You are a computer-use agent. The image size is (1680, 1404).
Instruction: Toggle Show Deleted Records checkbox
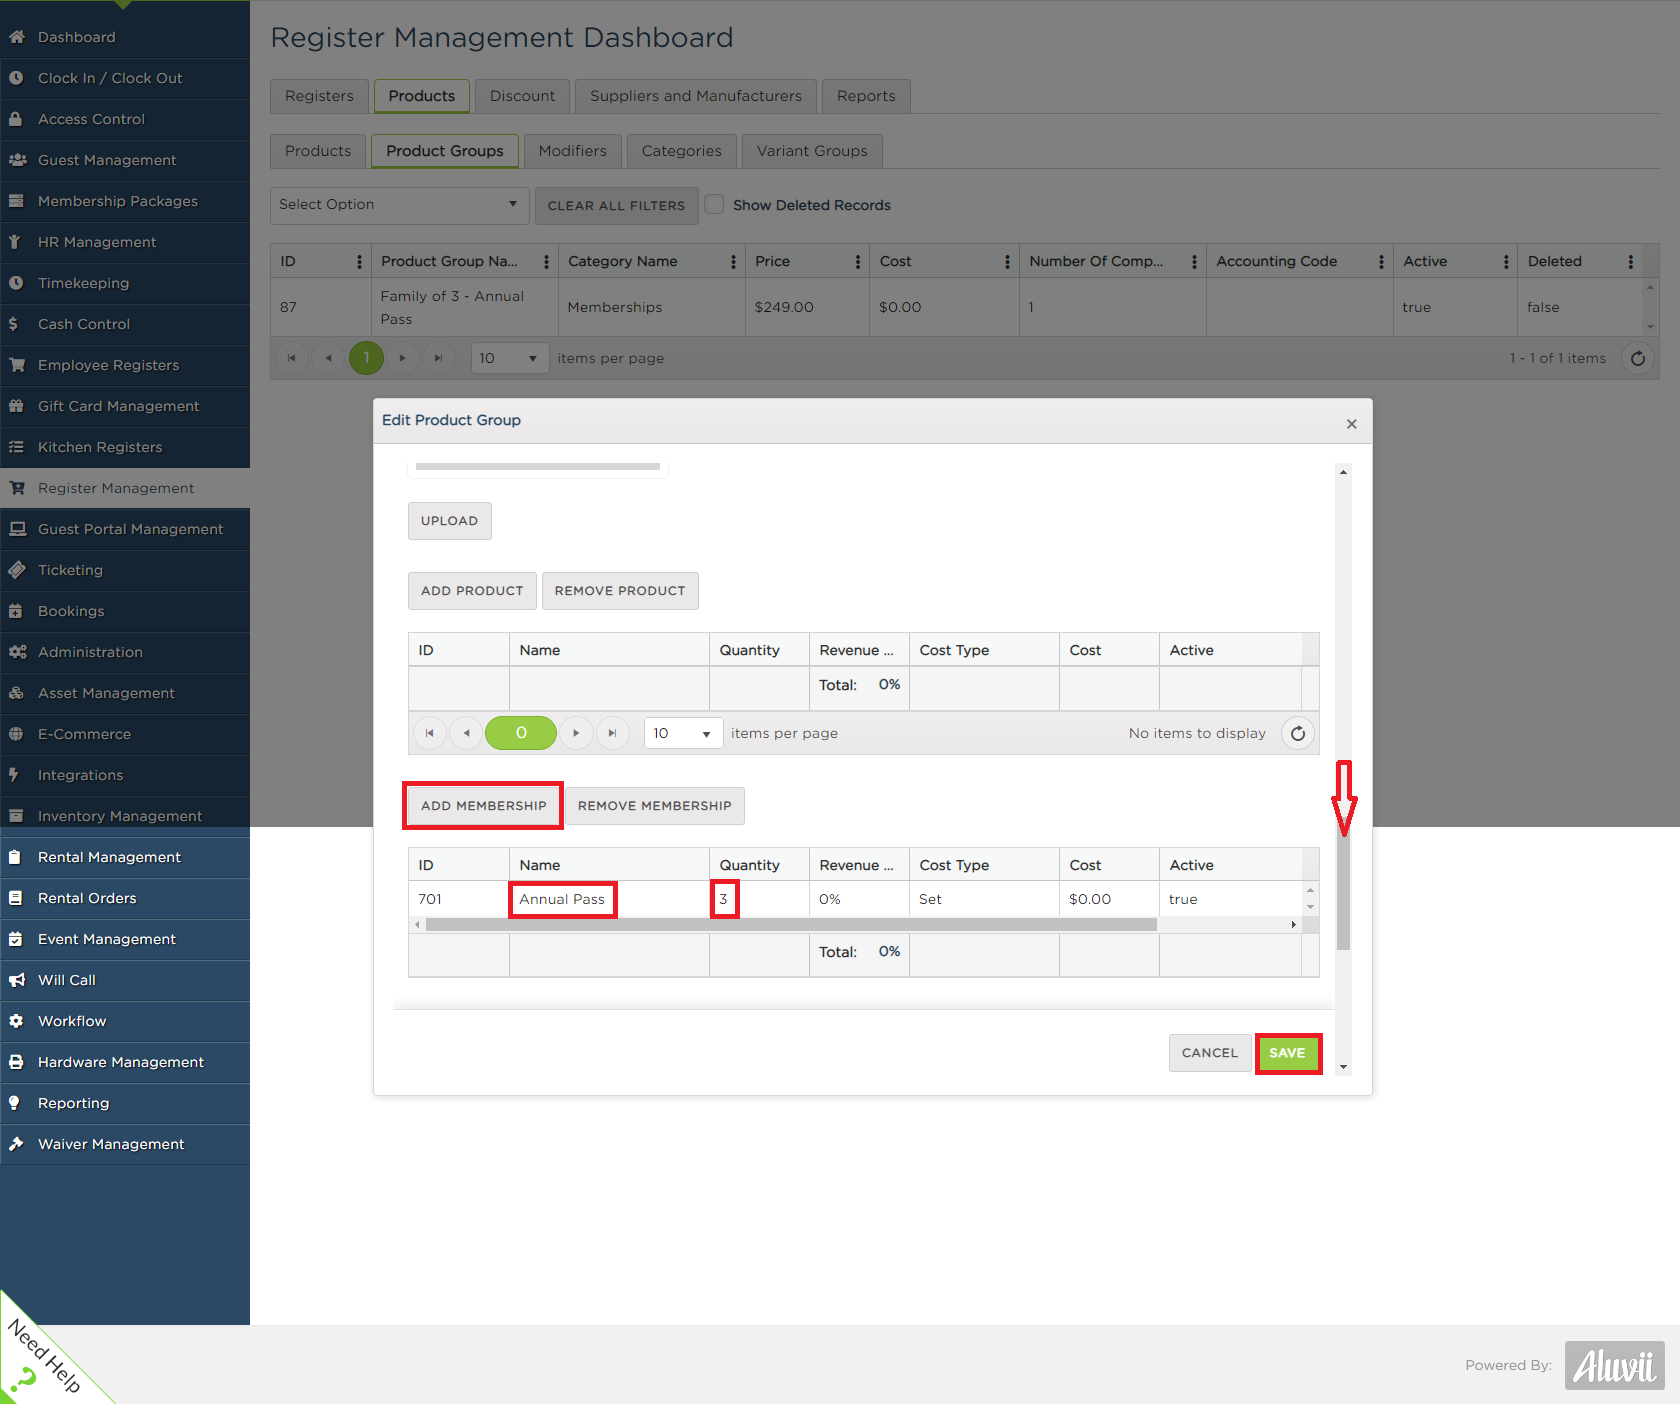(714, 204)
